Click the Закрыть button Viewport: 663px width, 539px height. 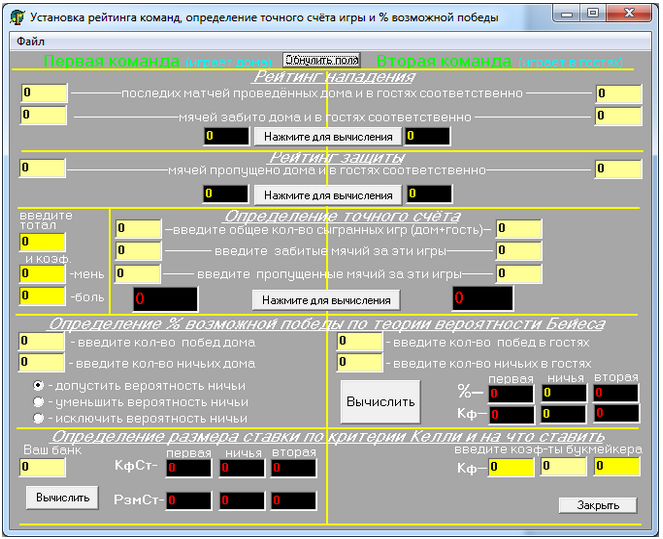597,506
